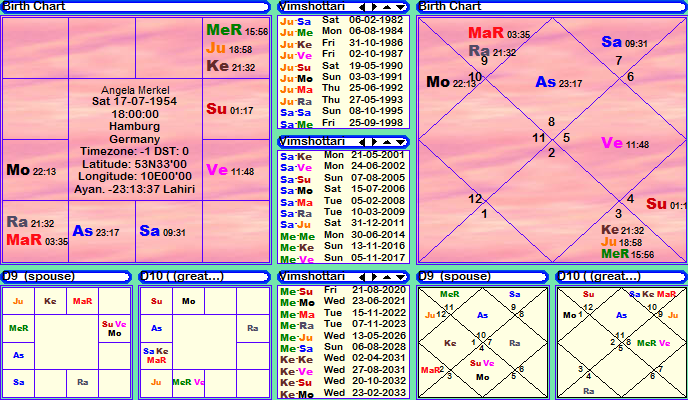Image resolution: width=688 pixels, height=400 pixels.
Task: Expand the down arrow in the bottom Vimshottari header
Action: pos(400,277)
